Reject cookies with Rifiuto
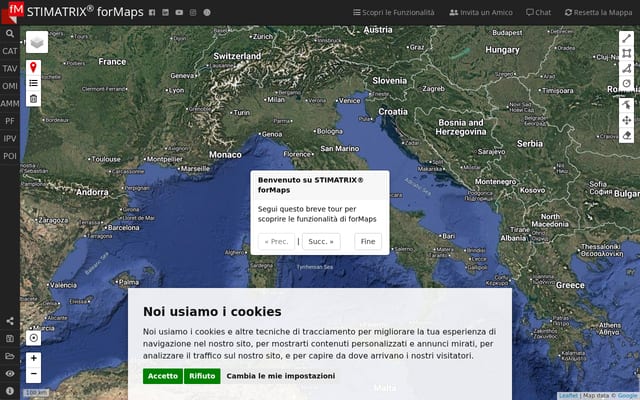640x400 pixels. pos(202,376)
